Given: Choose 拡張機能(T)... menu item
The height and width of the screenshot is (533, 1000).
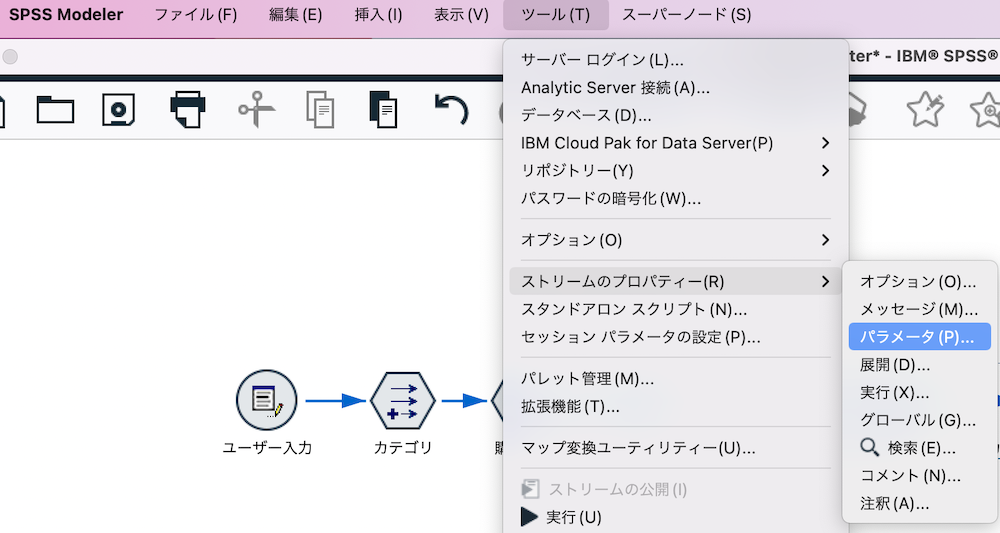Looking at the screenshot, I should [676, 406].
